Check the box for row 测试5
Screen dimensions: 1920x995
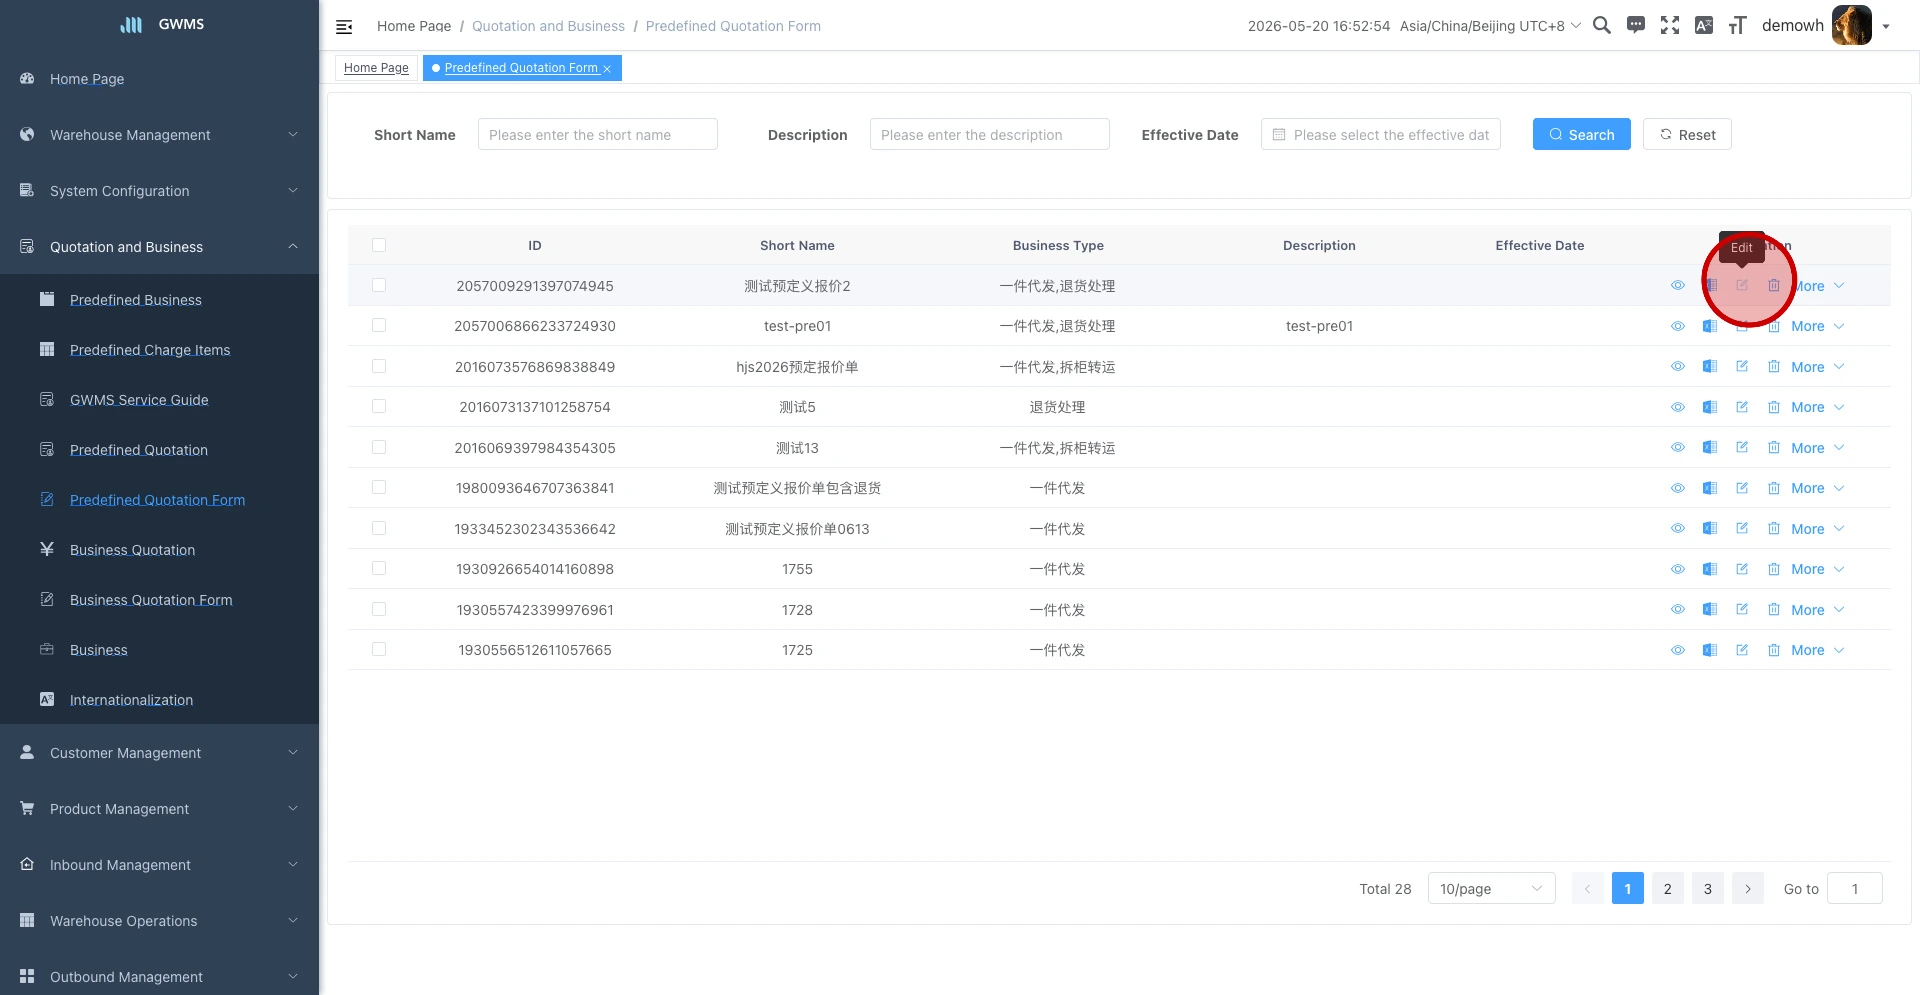point(379,406)
